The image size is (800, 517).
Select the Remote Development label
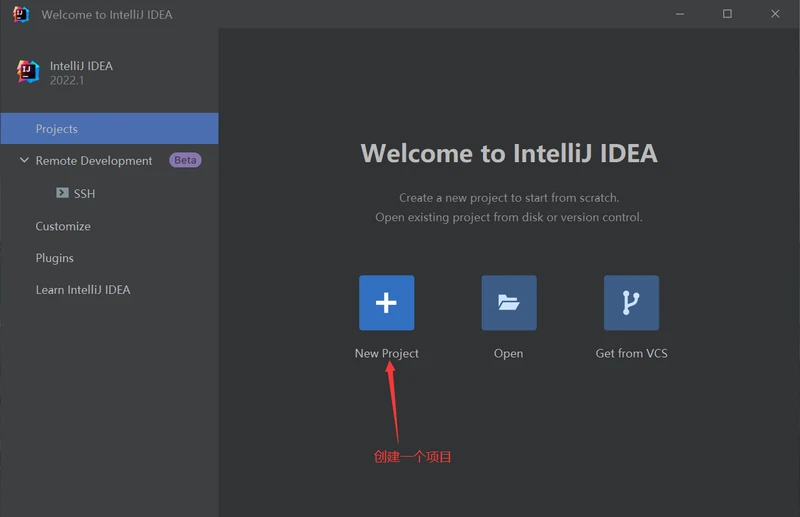click(94, 161)
